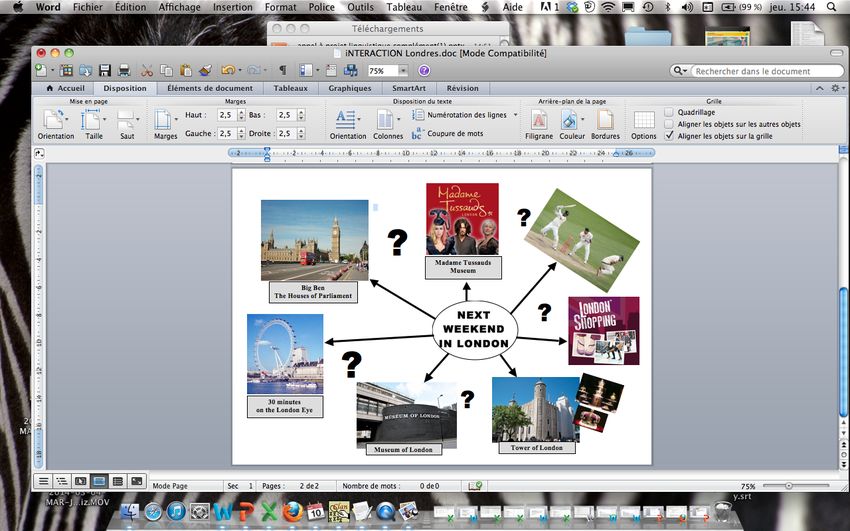Click the Cut scissors icon
The image size is (850, 531).
pyautogui.click(x=147, y=70)
